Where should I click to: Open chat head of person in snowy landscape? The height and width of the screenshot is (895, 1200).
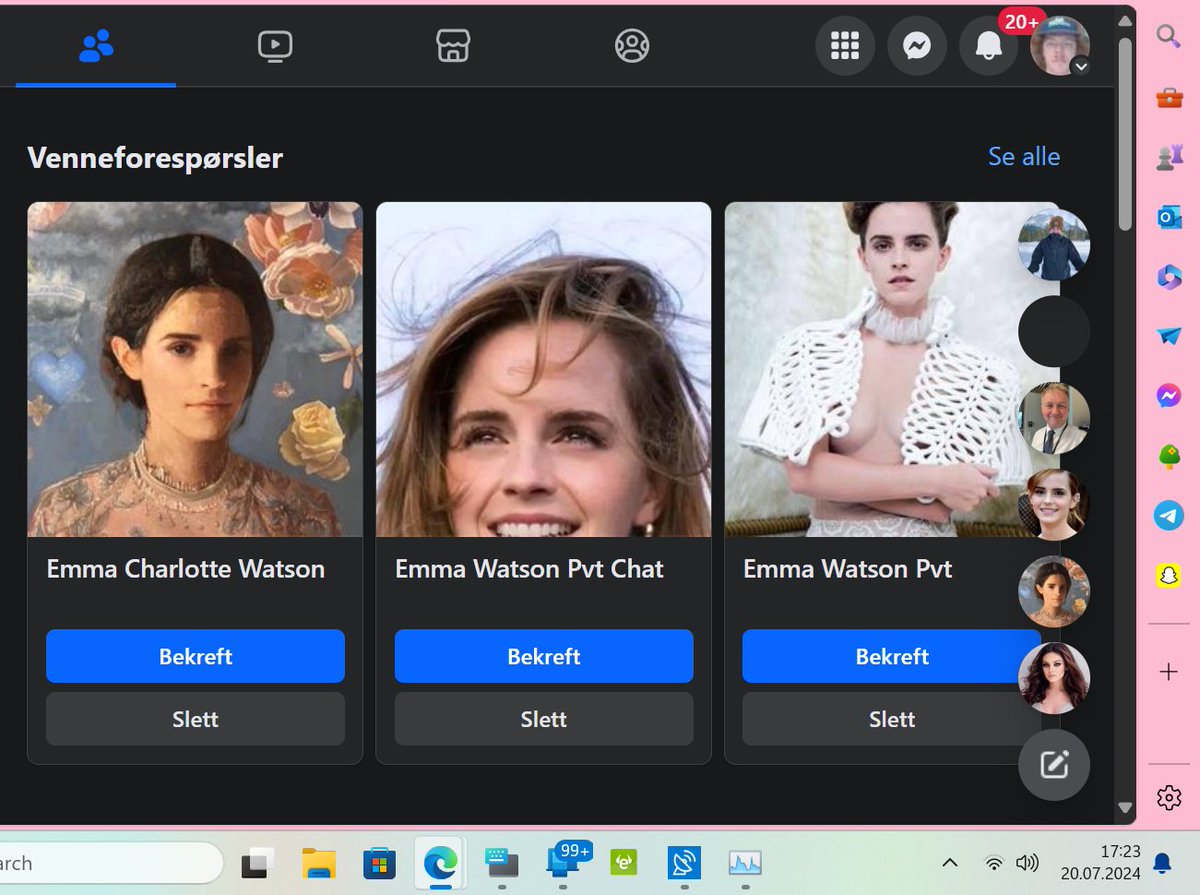(1054, 245)
